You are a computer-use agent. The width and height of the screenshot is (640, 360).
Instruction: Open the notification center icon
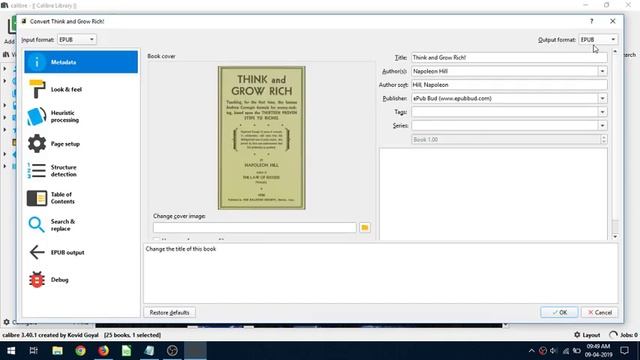click(x=624, y=351)
